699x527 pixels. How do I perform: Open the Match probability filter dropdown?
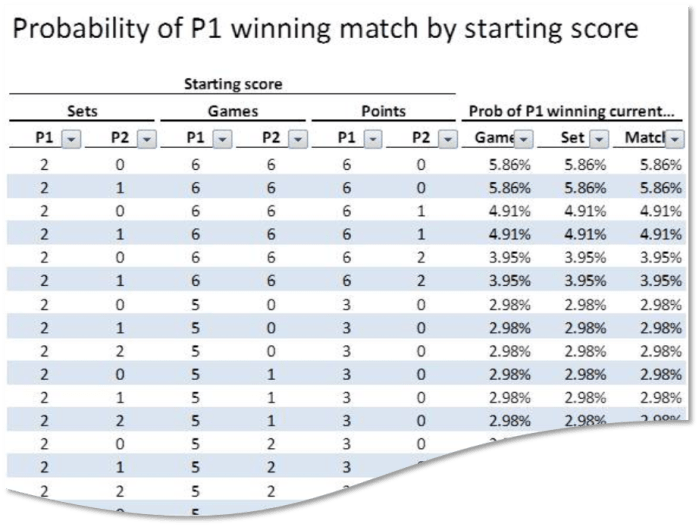[675, 139]
